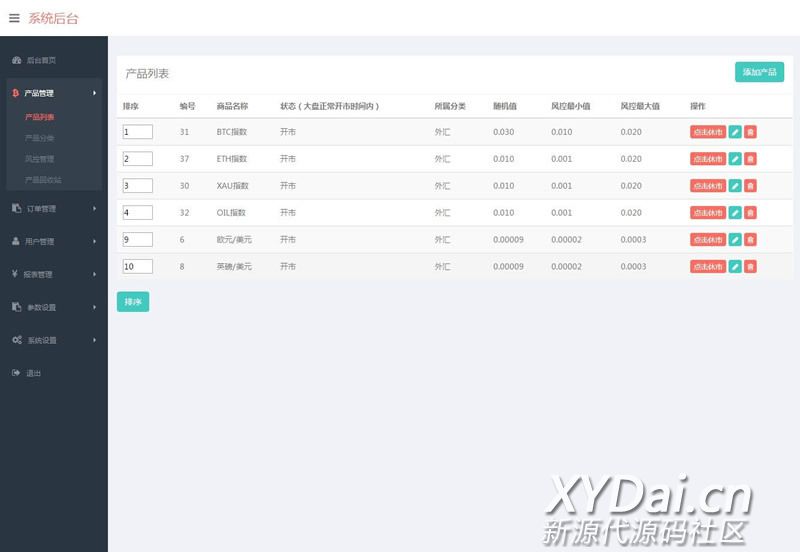
Task: Edit the XAU指数 product with the pencil icon
Action: [x=735, y=186]
